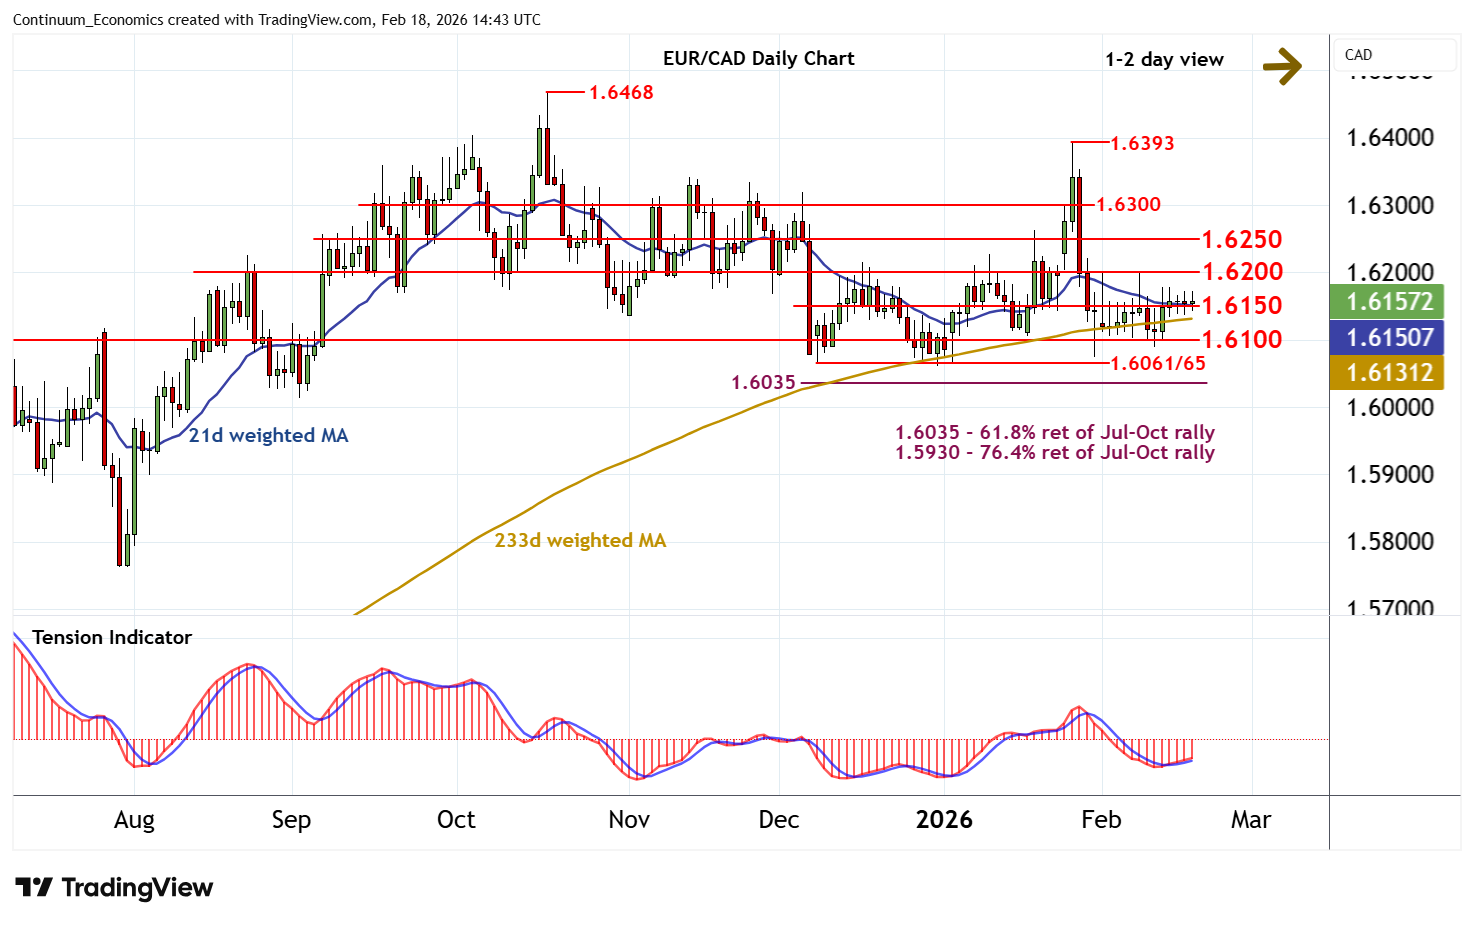
Task: Select the 1.6150 level label
Action: point(1241,305)
